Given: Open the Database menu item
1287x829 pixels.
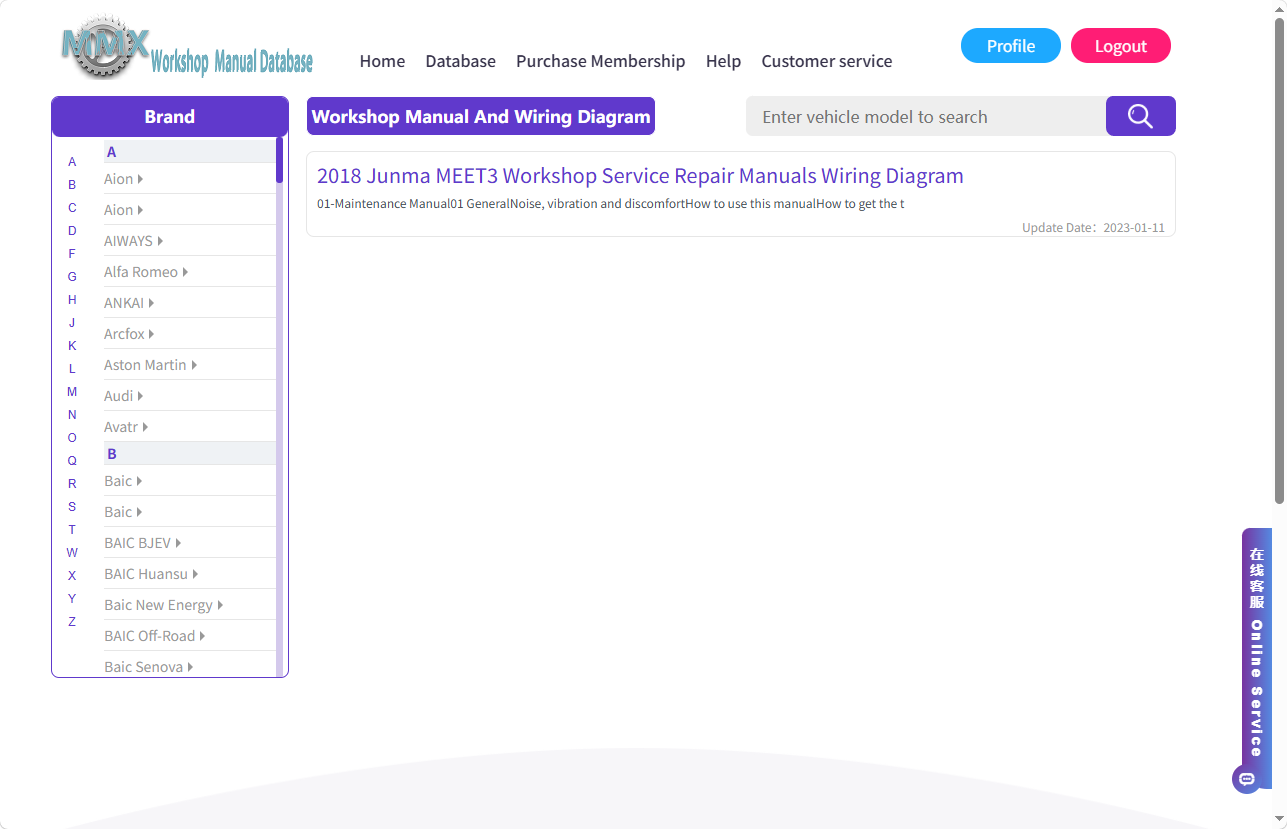Looking at the screenshot, I should pyautogui.click(x=460, y=61).
